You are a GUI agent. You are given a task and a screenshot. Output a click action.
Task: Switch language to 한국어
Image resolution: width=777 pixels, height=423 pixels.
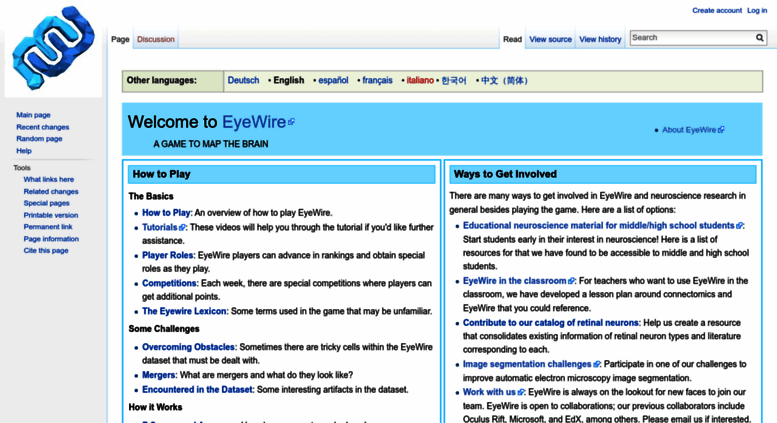pyautogui.click(x=454, y=80)
